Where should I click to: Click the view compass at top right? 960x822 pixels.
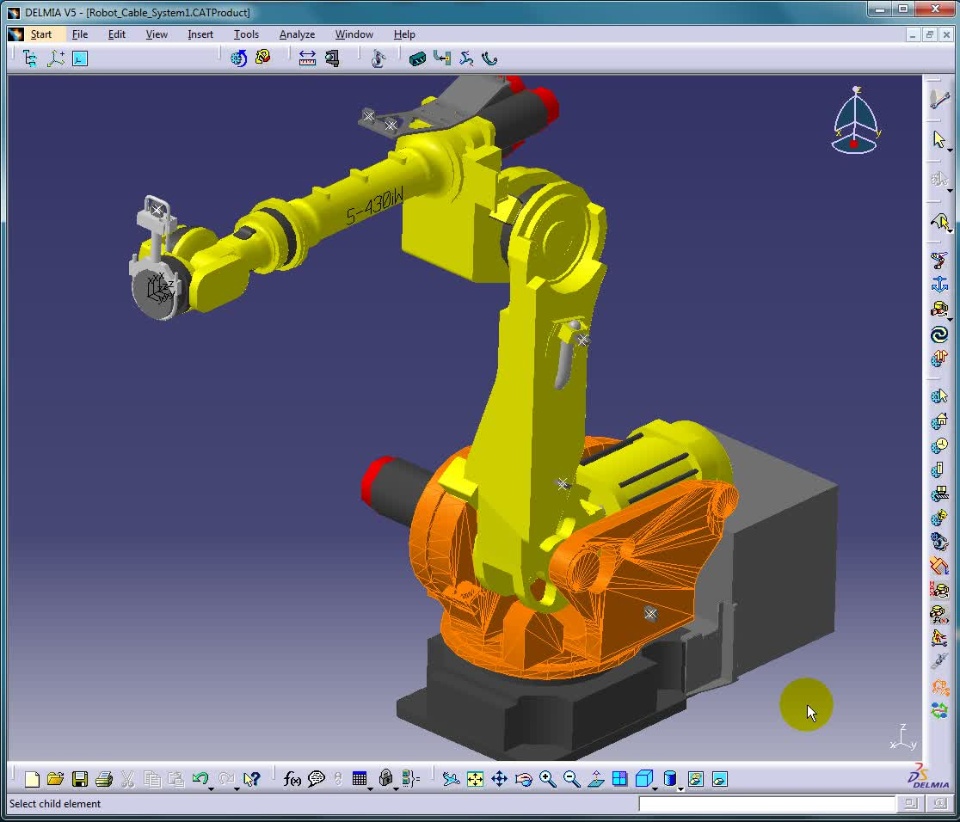point(856,121)
